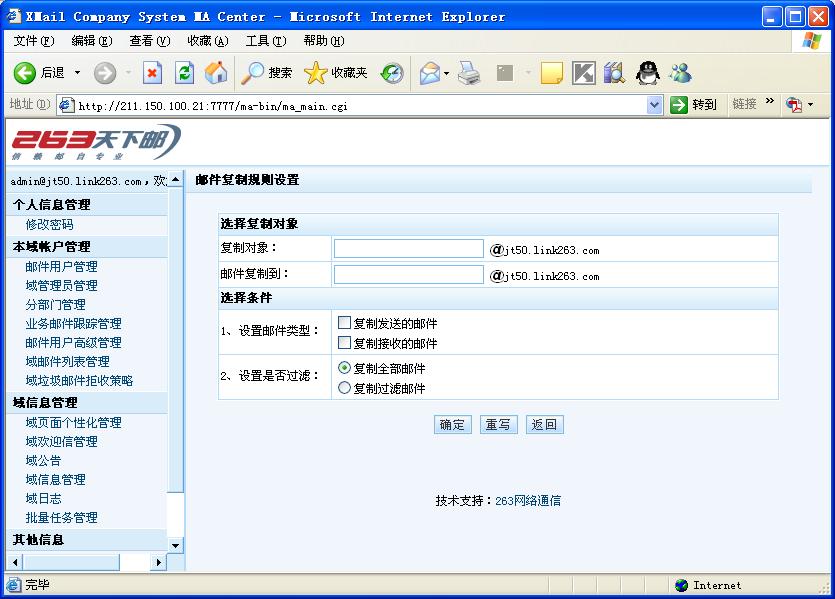This screenshot has width=835, height=599.
Task: Refresh the page with the toolbar icon
Action: pos(184,73)
